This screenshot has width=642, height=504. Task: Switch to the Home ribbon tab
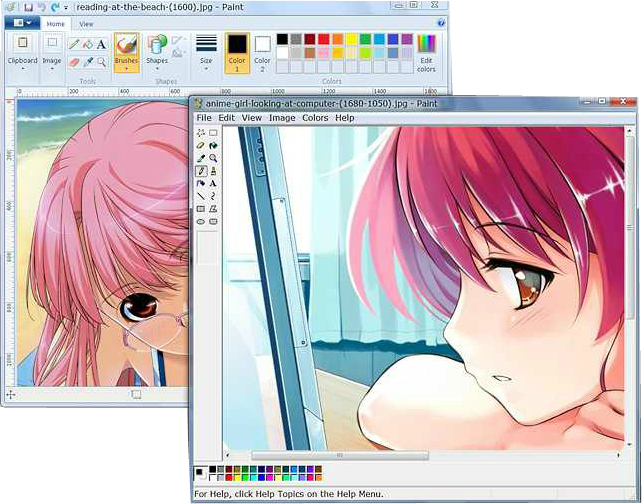pos(55,24)
